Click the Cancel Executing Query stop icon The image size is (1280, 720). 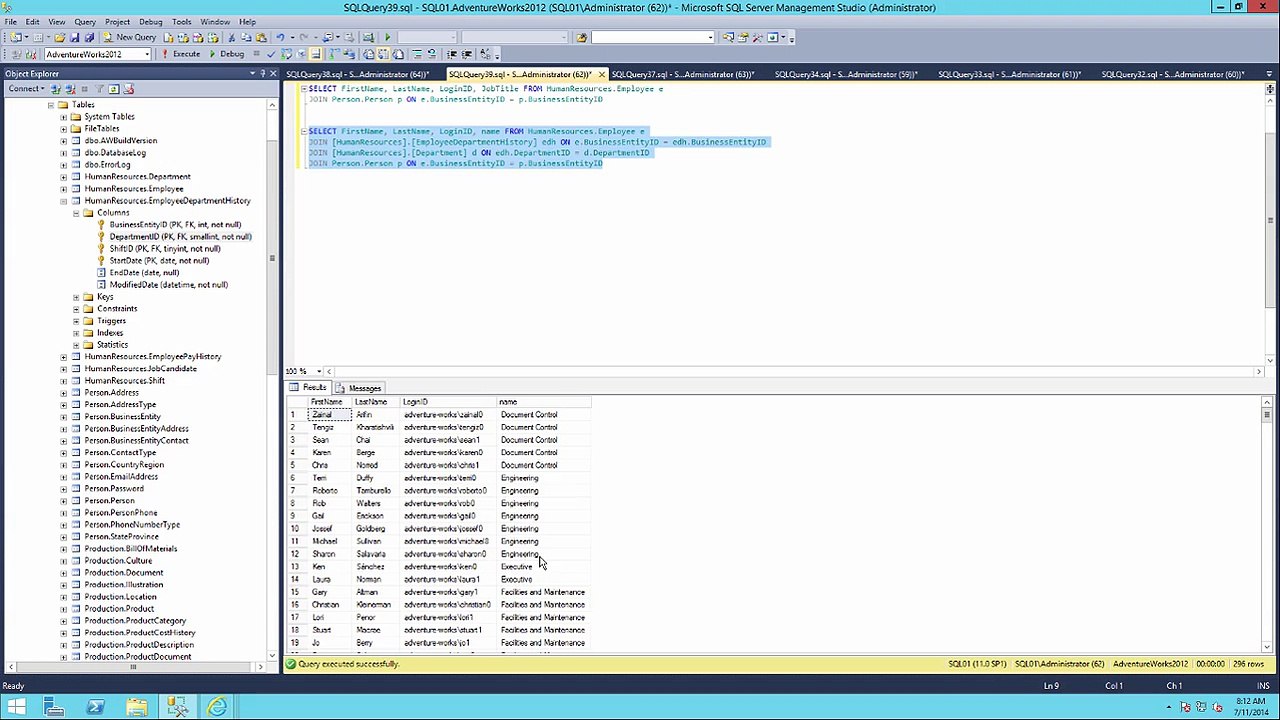[x=256, y=54]
